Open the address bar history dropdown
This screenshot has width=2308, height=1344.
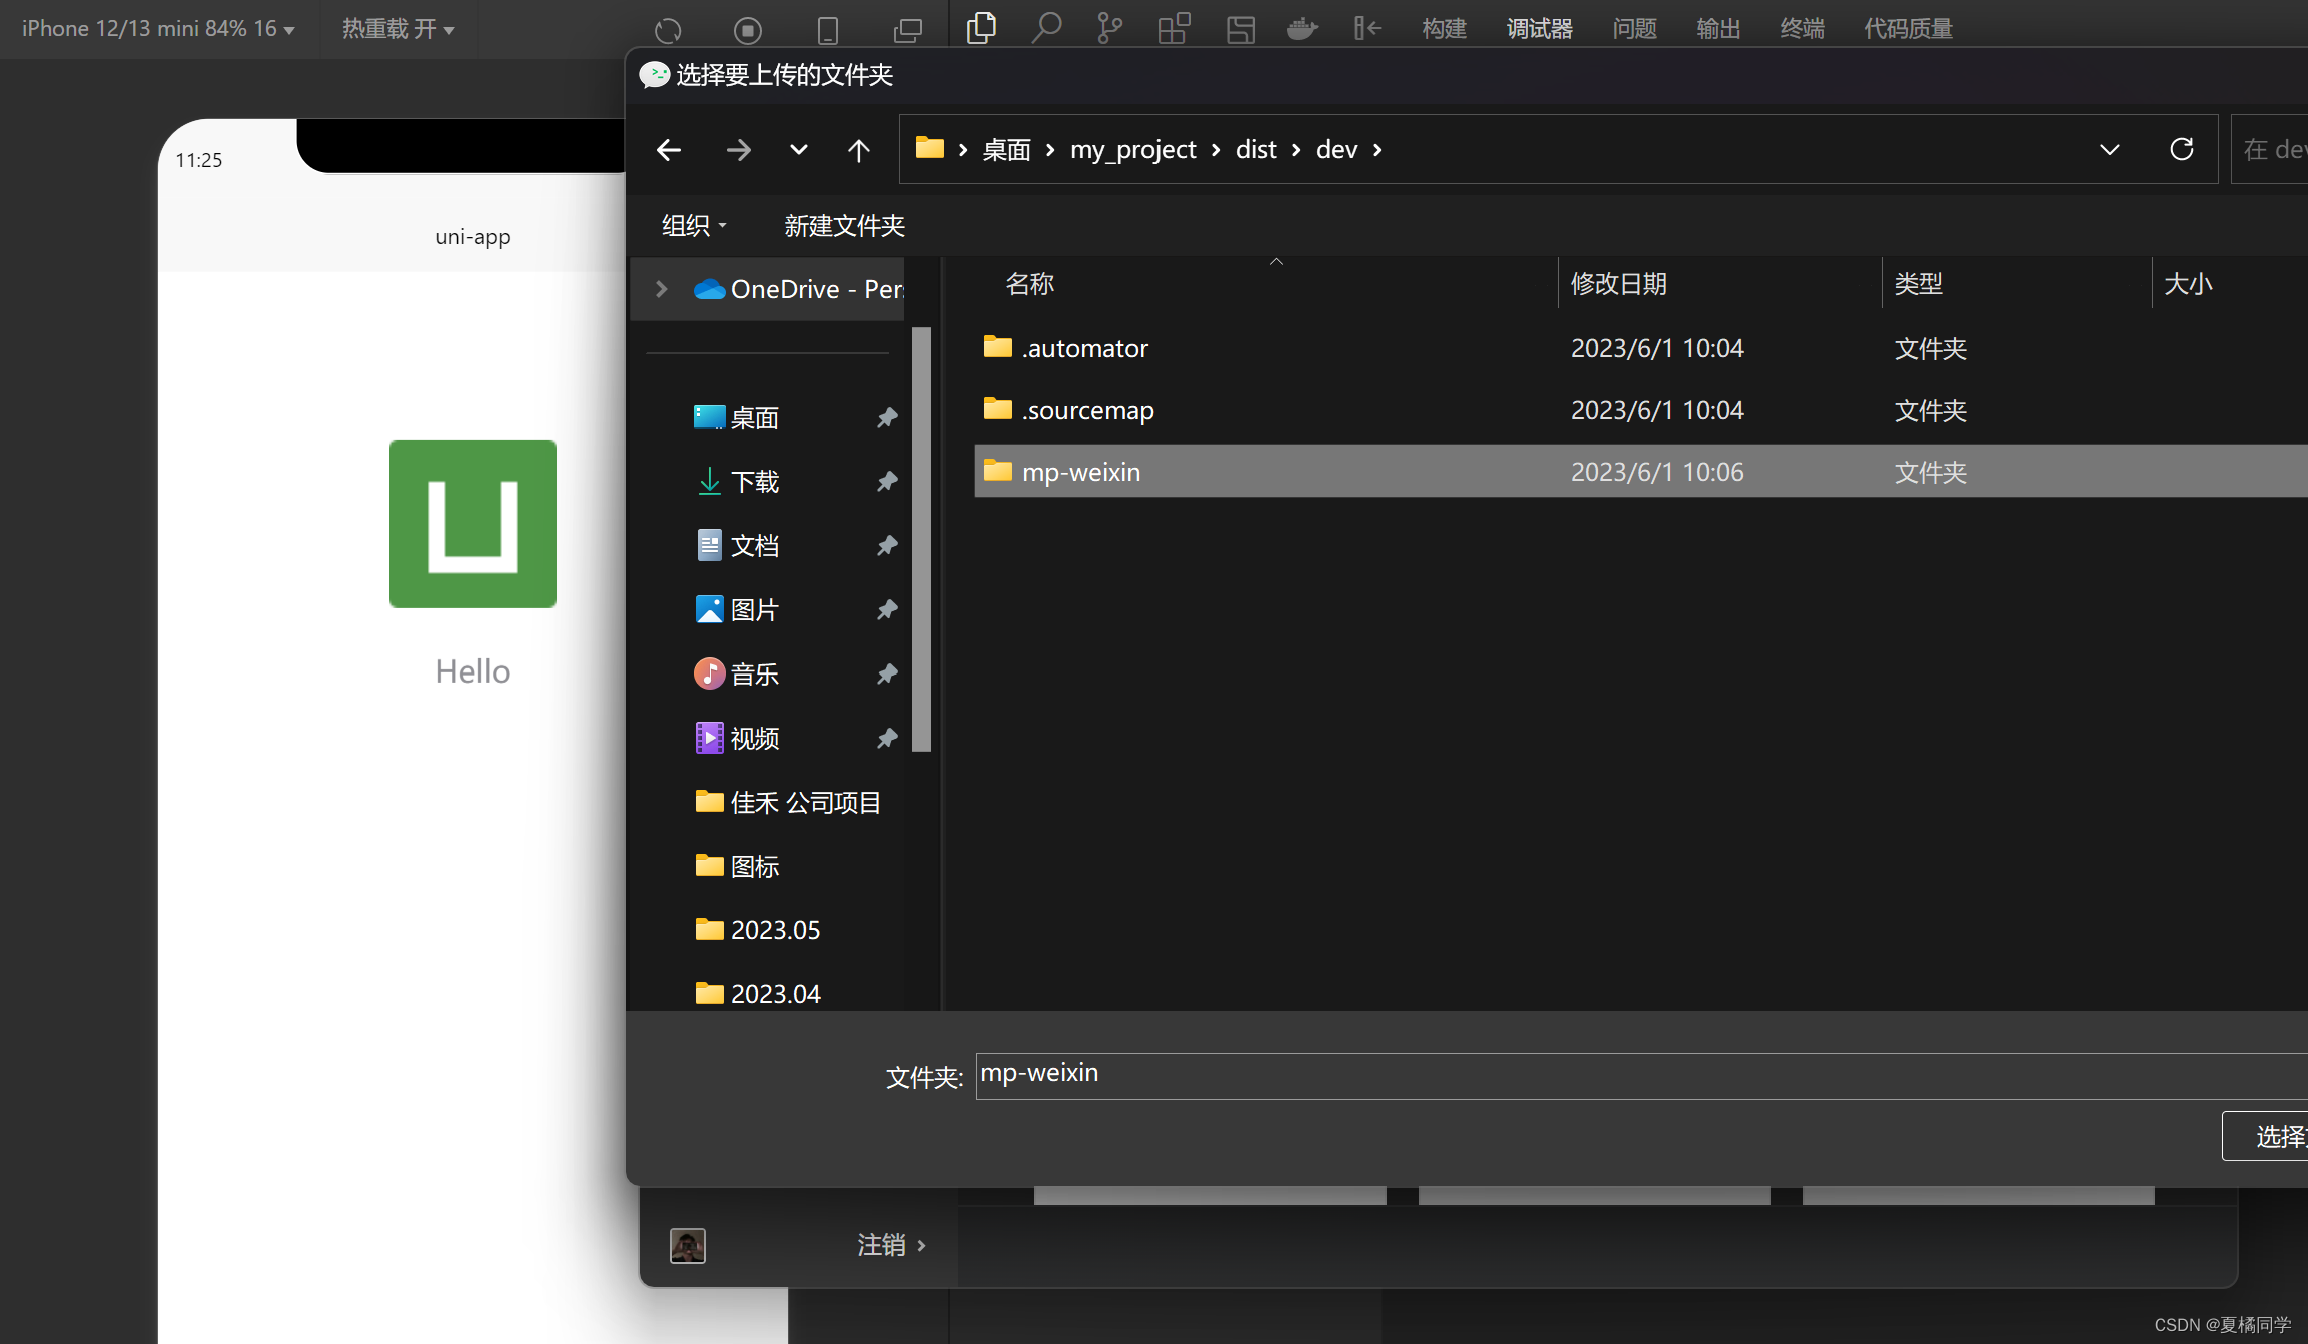2109,150
